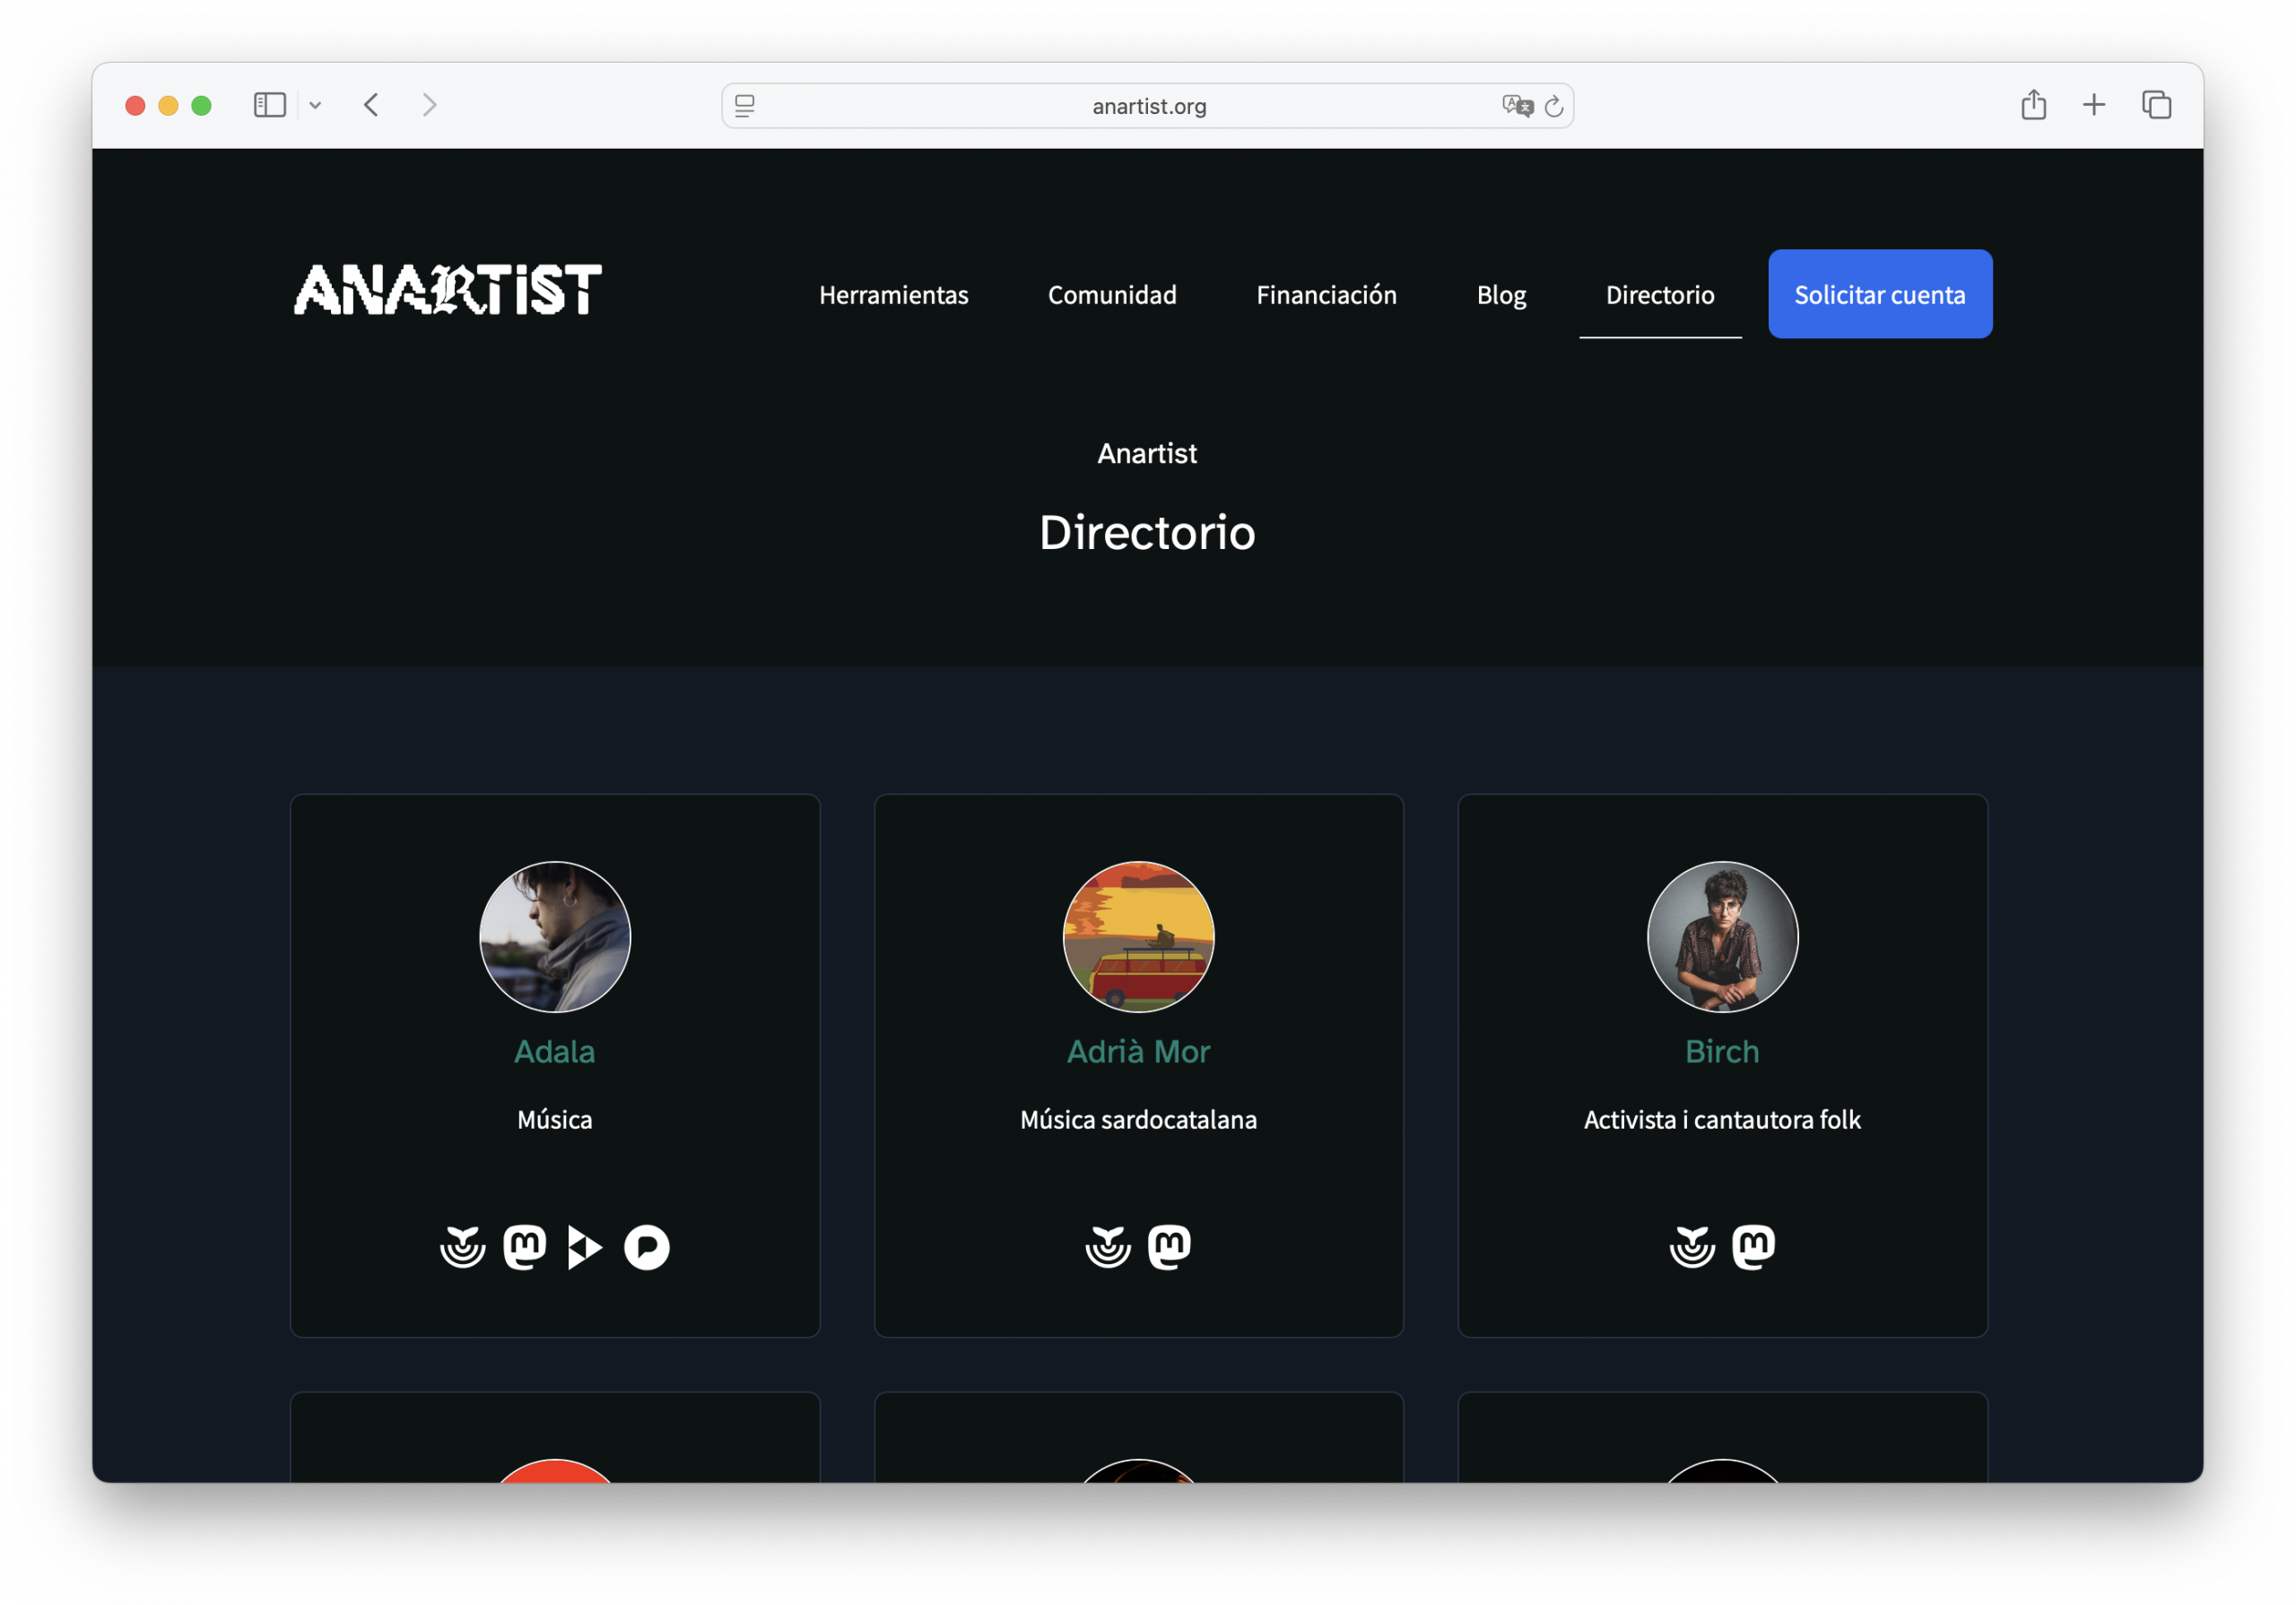Open Adrià Mor's Mastodon icon
The height and width of the screenshot is (1605, 2296).
(x=1169, y=1247)
